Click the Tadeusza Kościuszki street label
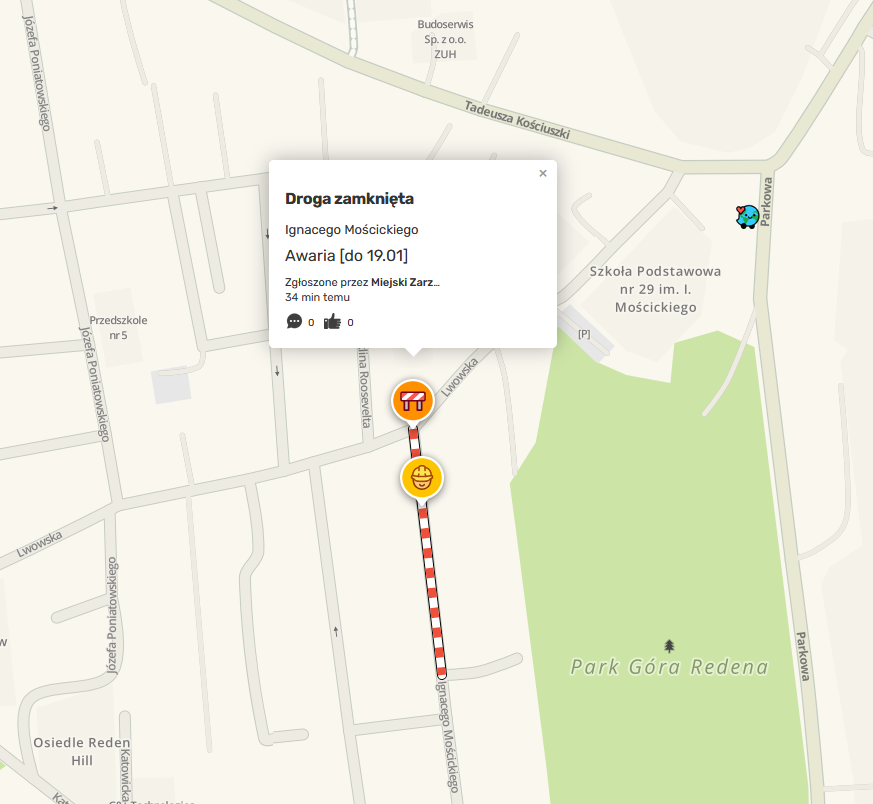Viewport: 873px width, 804px height. tap(517, 120)
